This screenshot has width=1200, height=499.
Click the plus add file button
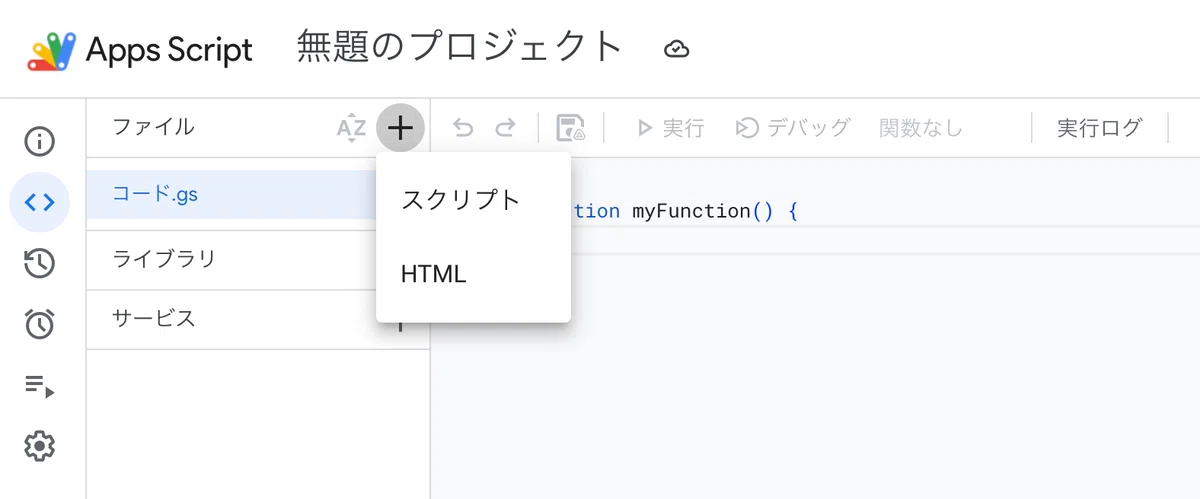[x=400, y=128]
